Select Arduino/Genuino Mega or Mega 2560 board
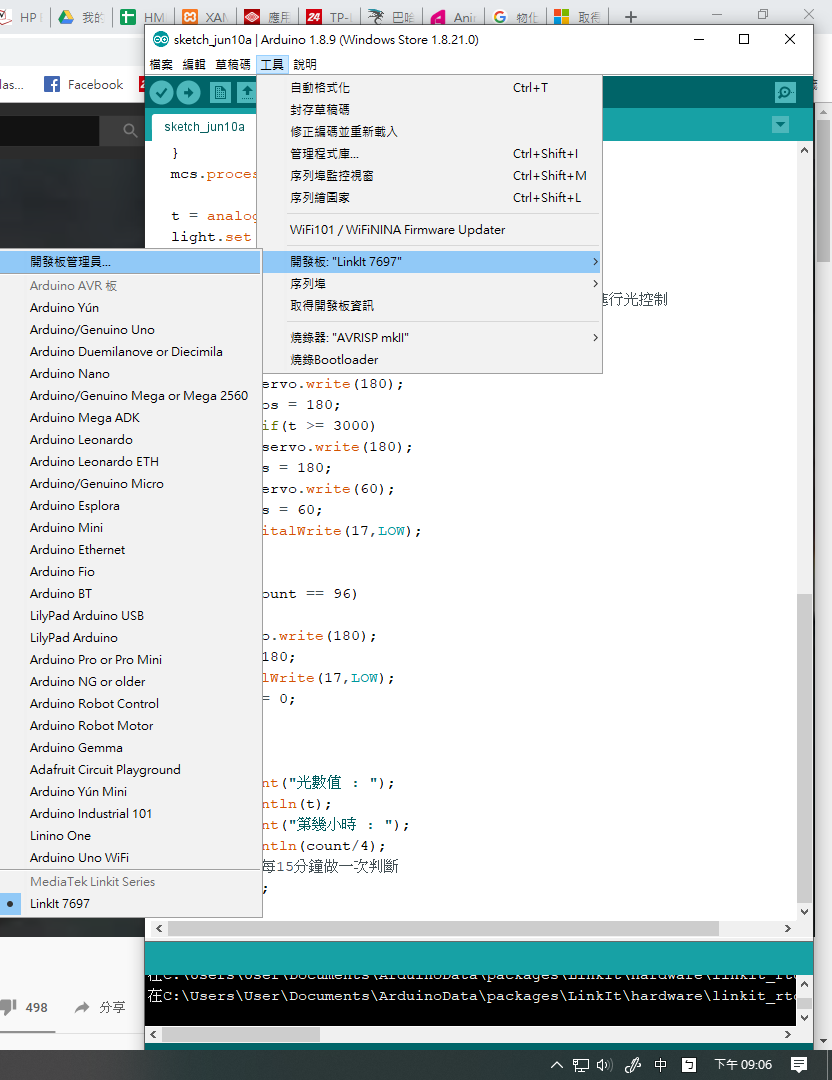Image resolution: width=832 pixels, height=1080 pixels. coord(130,396)
